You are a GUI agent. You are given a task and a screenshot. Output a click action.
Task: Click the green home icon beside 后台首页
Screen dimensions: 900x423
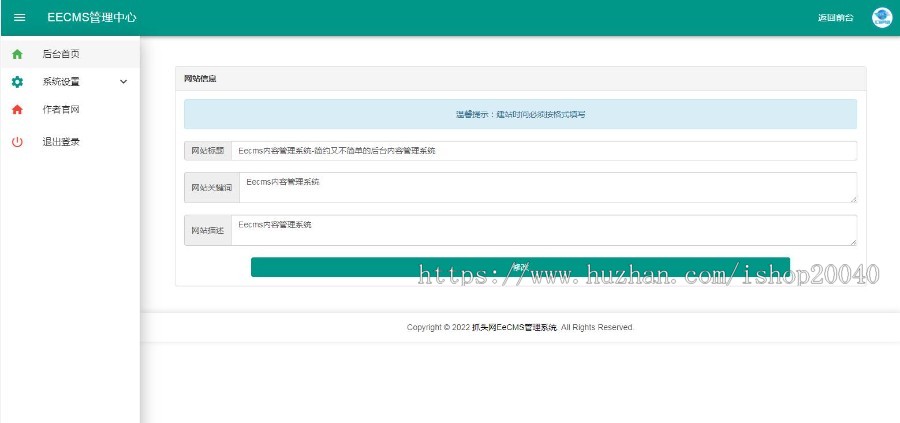coord(17,54)
